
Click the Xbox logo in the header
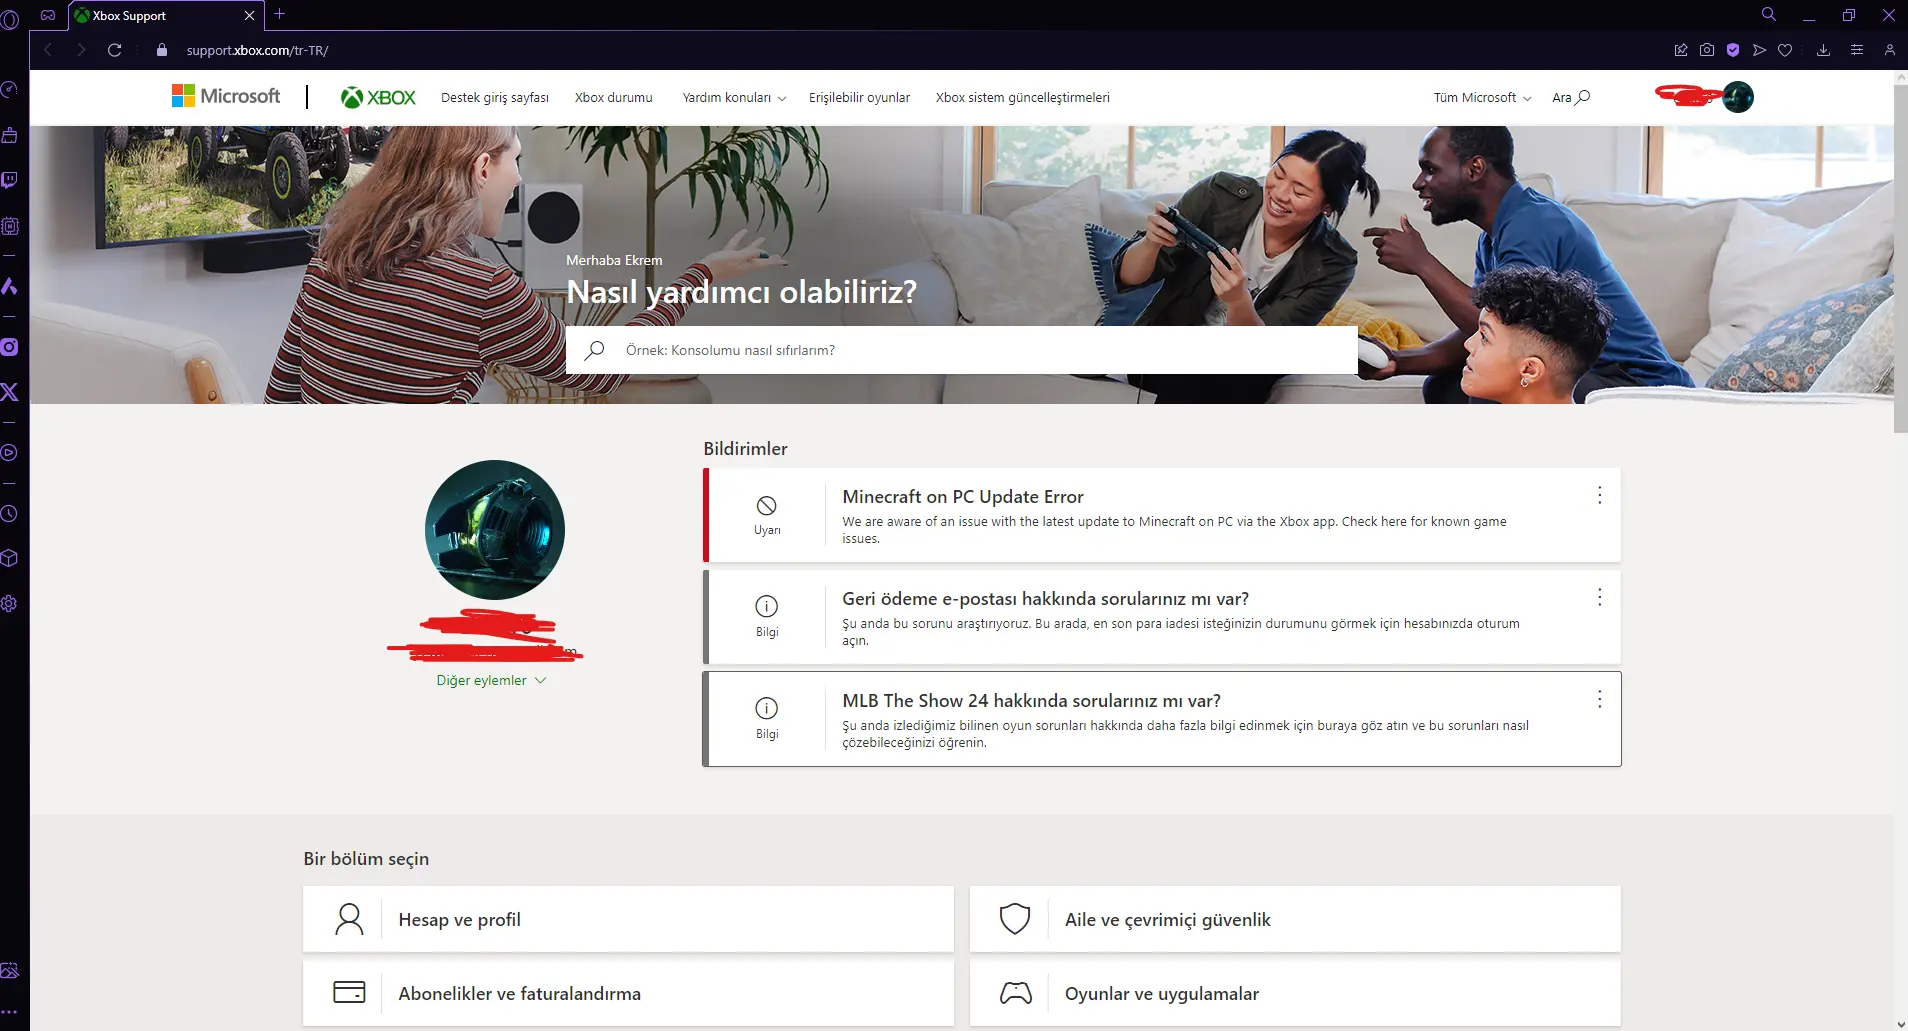pyautogui.click(x=378, y=97)
